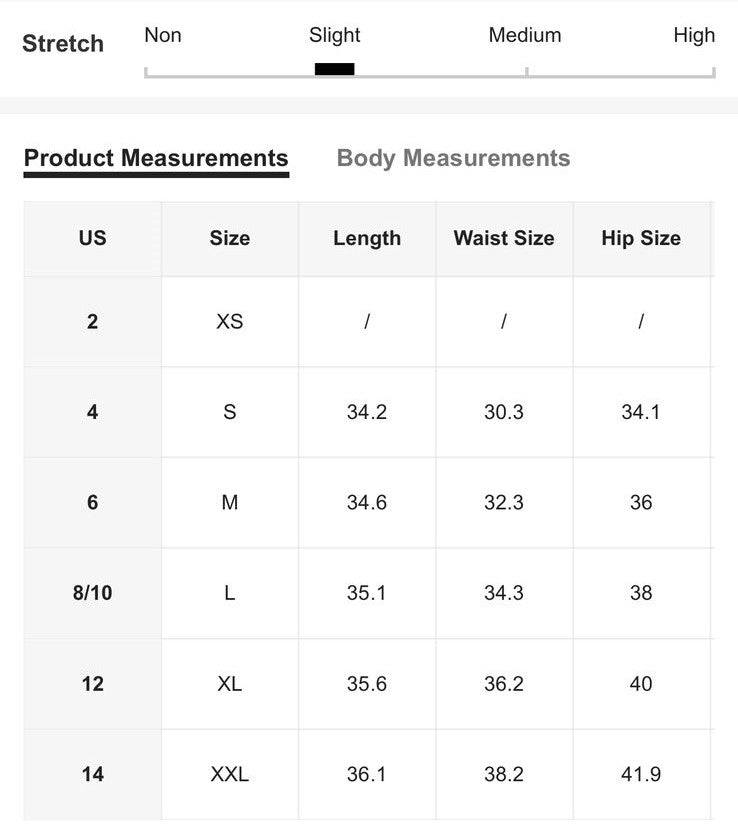Select the Product Measurements tab
738x828 pixels.
tap(156, 158)
